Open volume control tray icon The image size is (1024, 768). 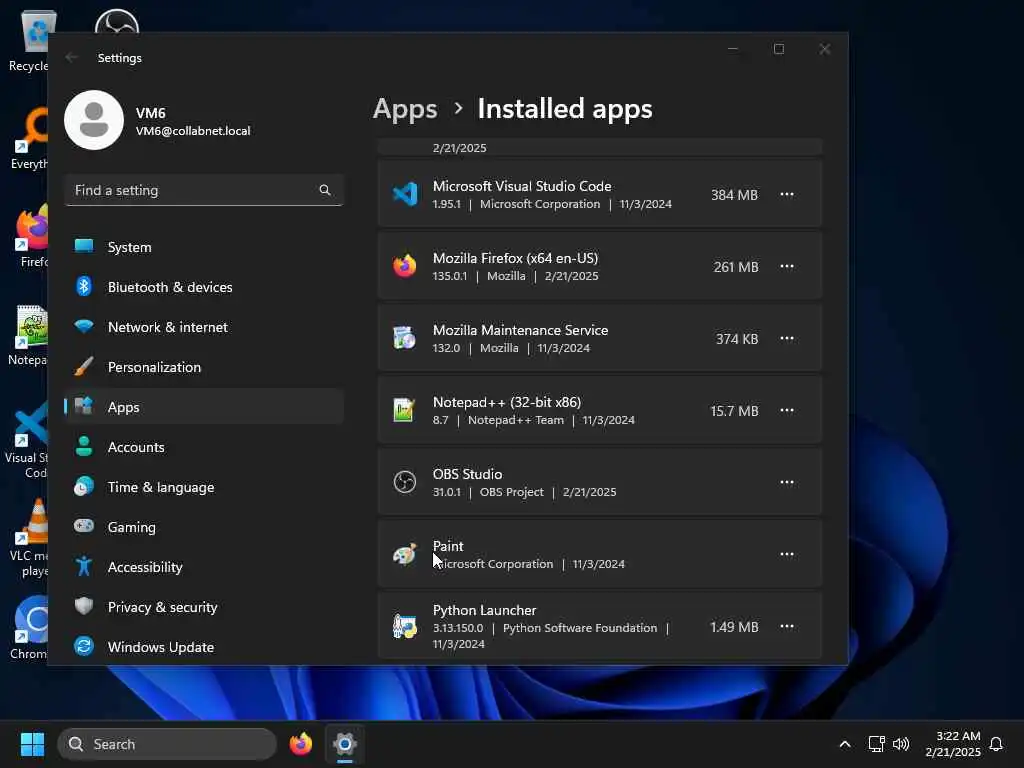click(x=901, y=744)
